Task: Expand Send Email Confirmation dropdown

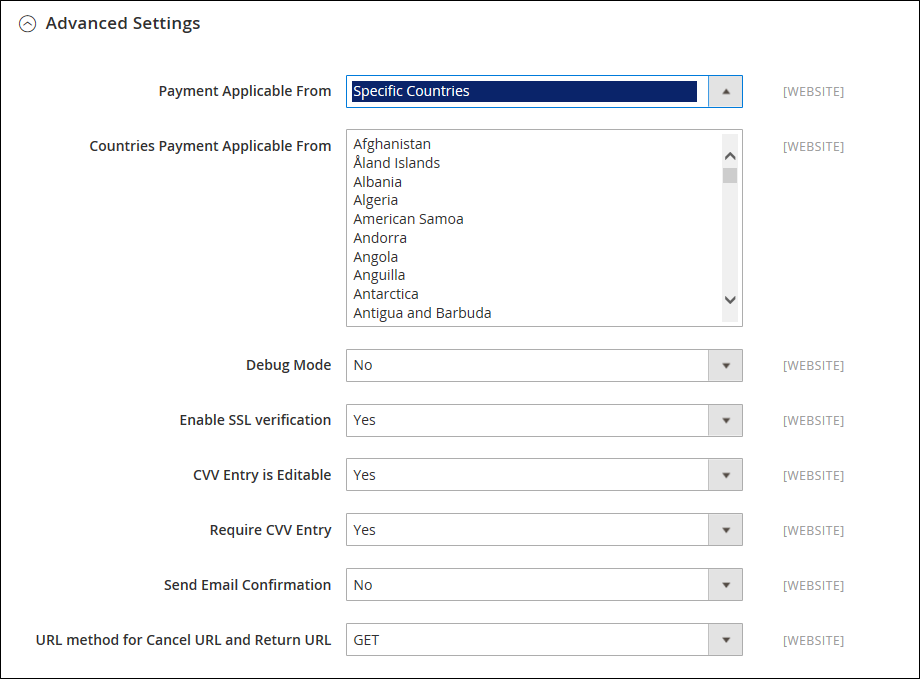Action: tap(544, 585)
